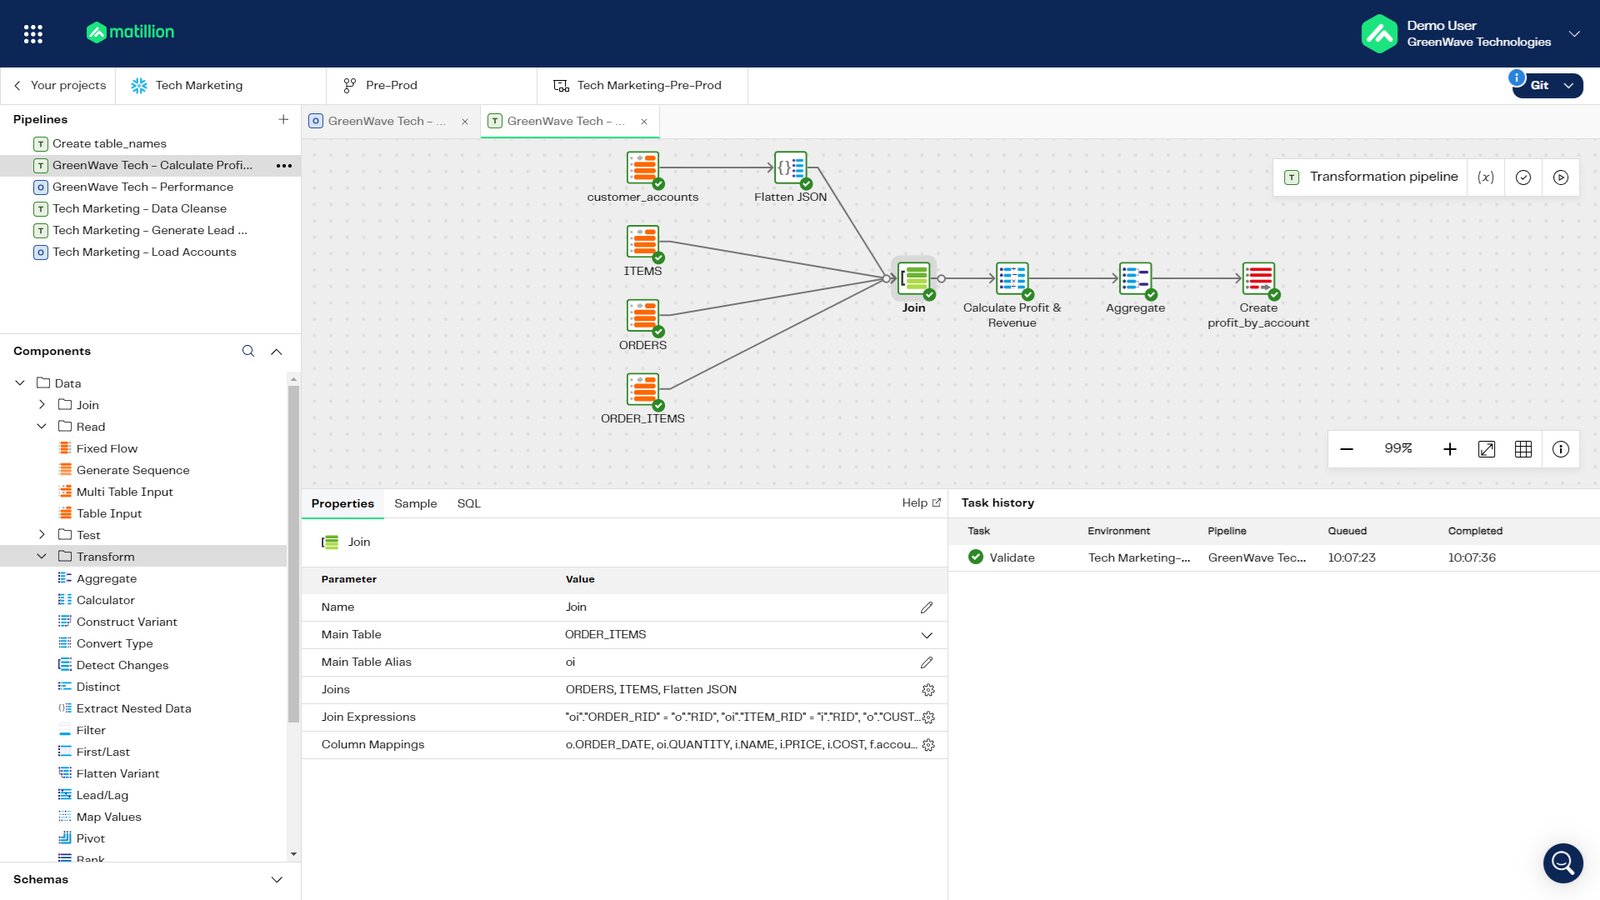Open Create table_names pipeline
Screen dimensions: 1600x900
pyautogui.click(x=110, y=144)
